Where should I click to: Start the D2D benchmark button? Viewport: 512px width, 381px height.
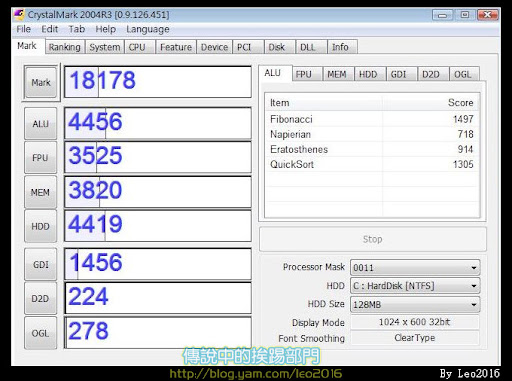point(41,298)
